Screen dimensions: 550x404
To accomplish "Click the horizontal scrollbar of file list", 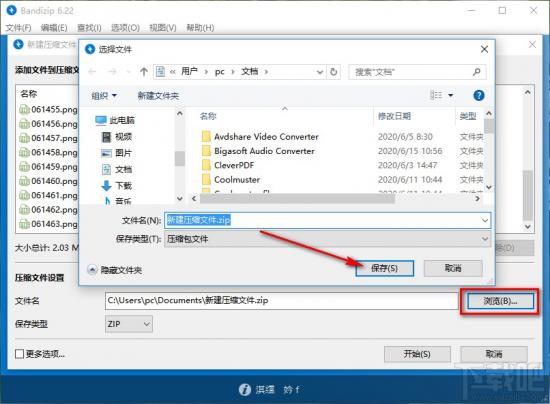I will point(297,199).
